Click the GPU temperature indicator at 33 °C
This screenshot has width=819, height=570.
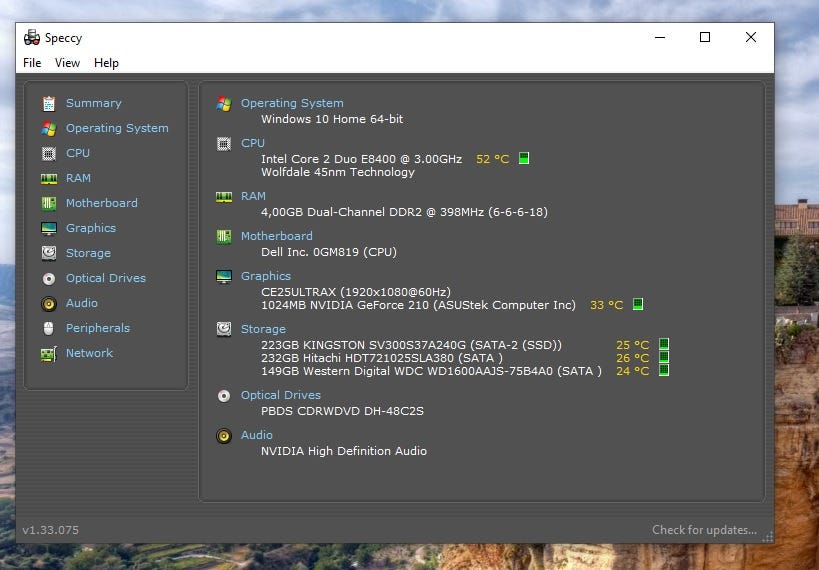coord(606,305)
